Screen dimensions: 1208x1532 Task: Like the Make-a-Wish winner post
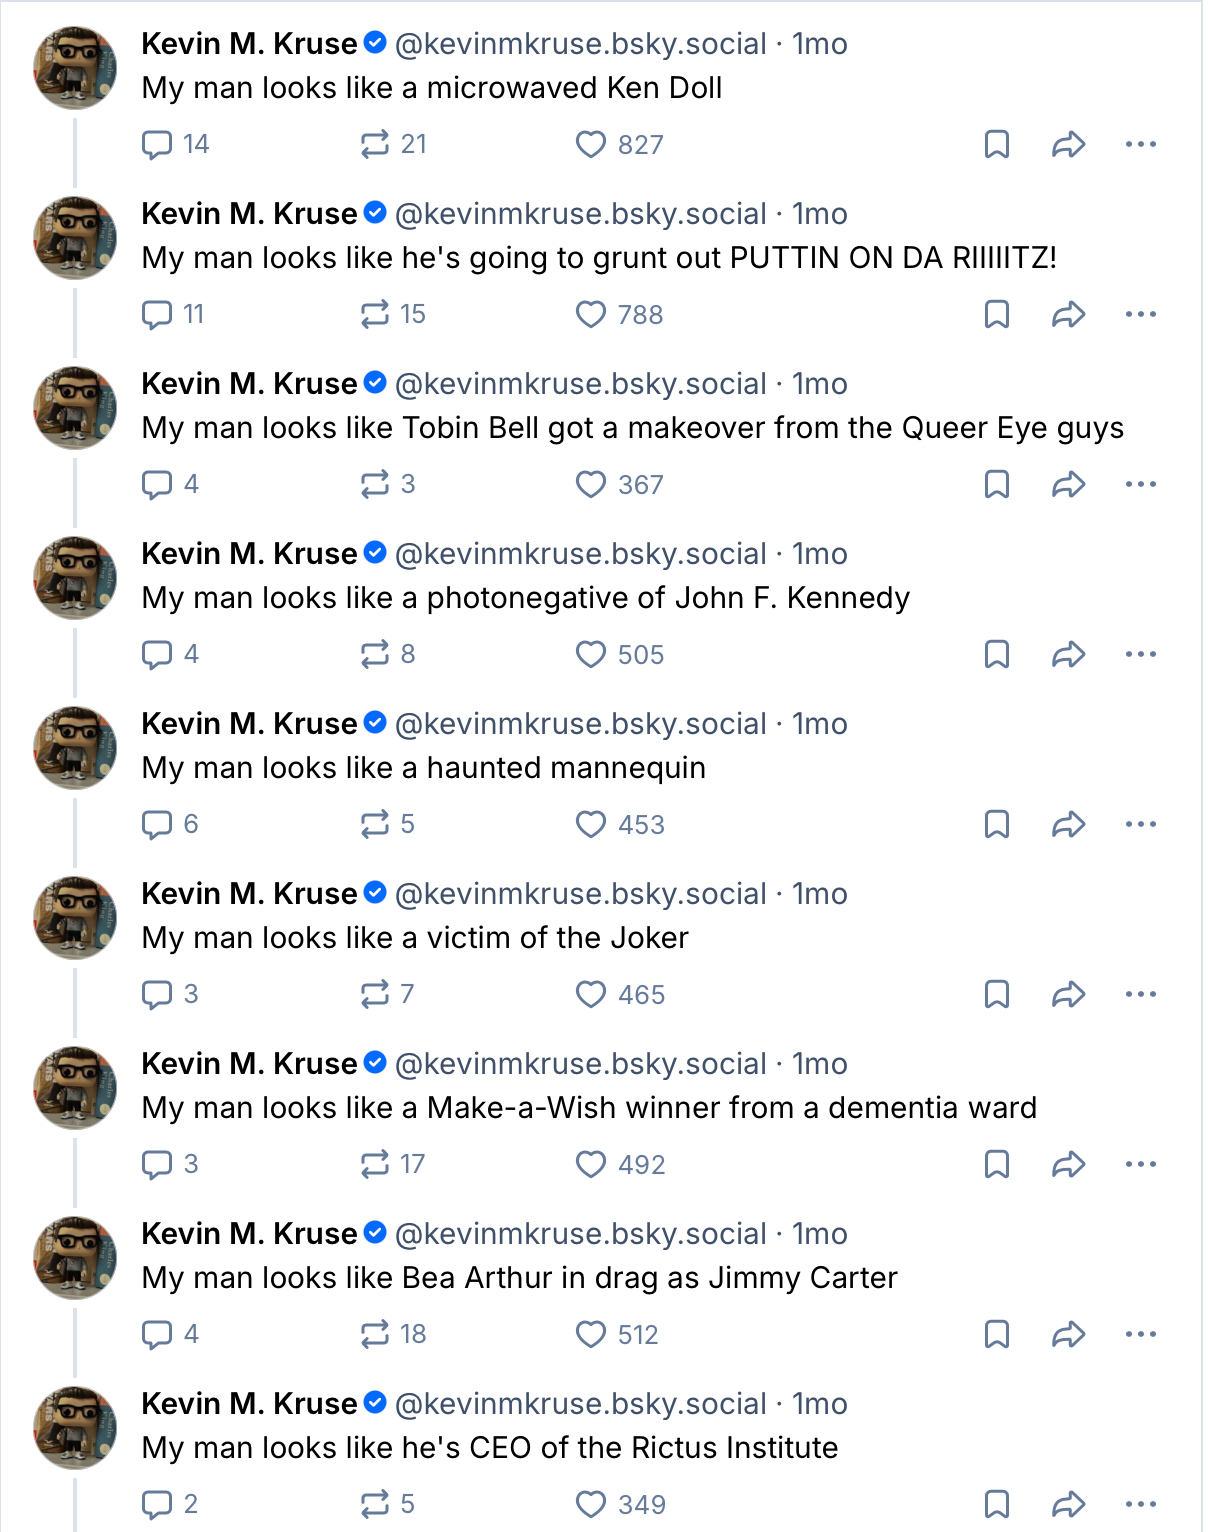(x=591, y=1165)
